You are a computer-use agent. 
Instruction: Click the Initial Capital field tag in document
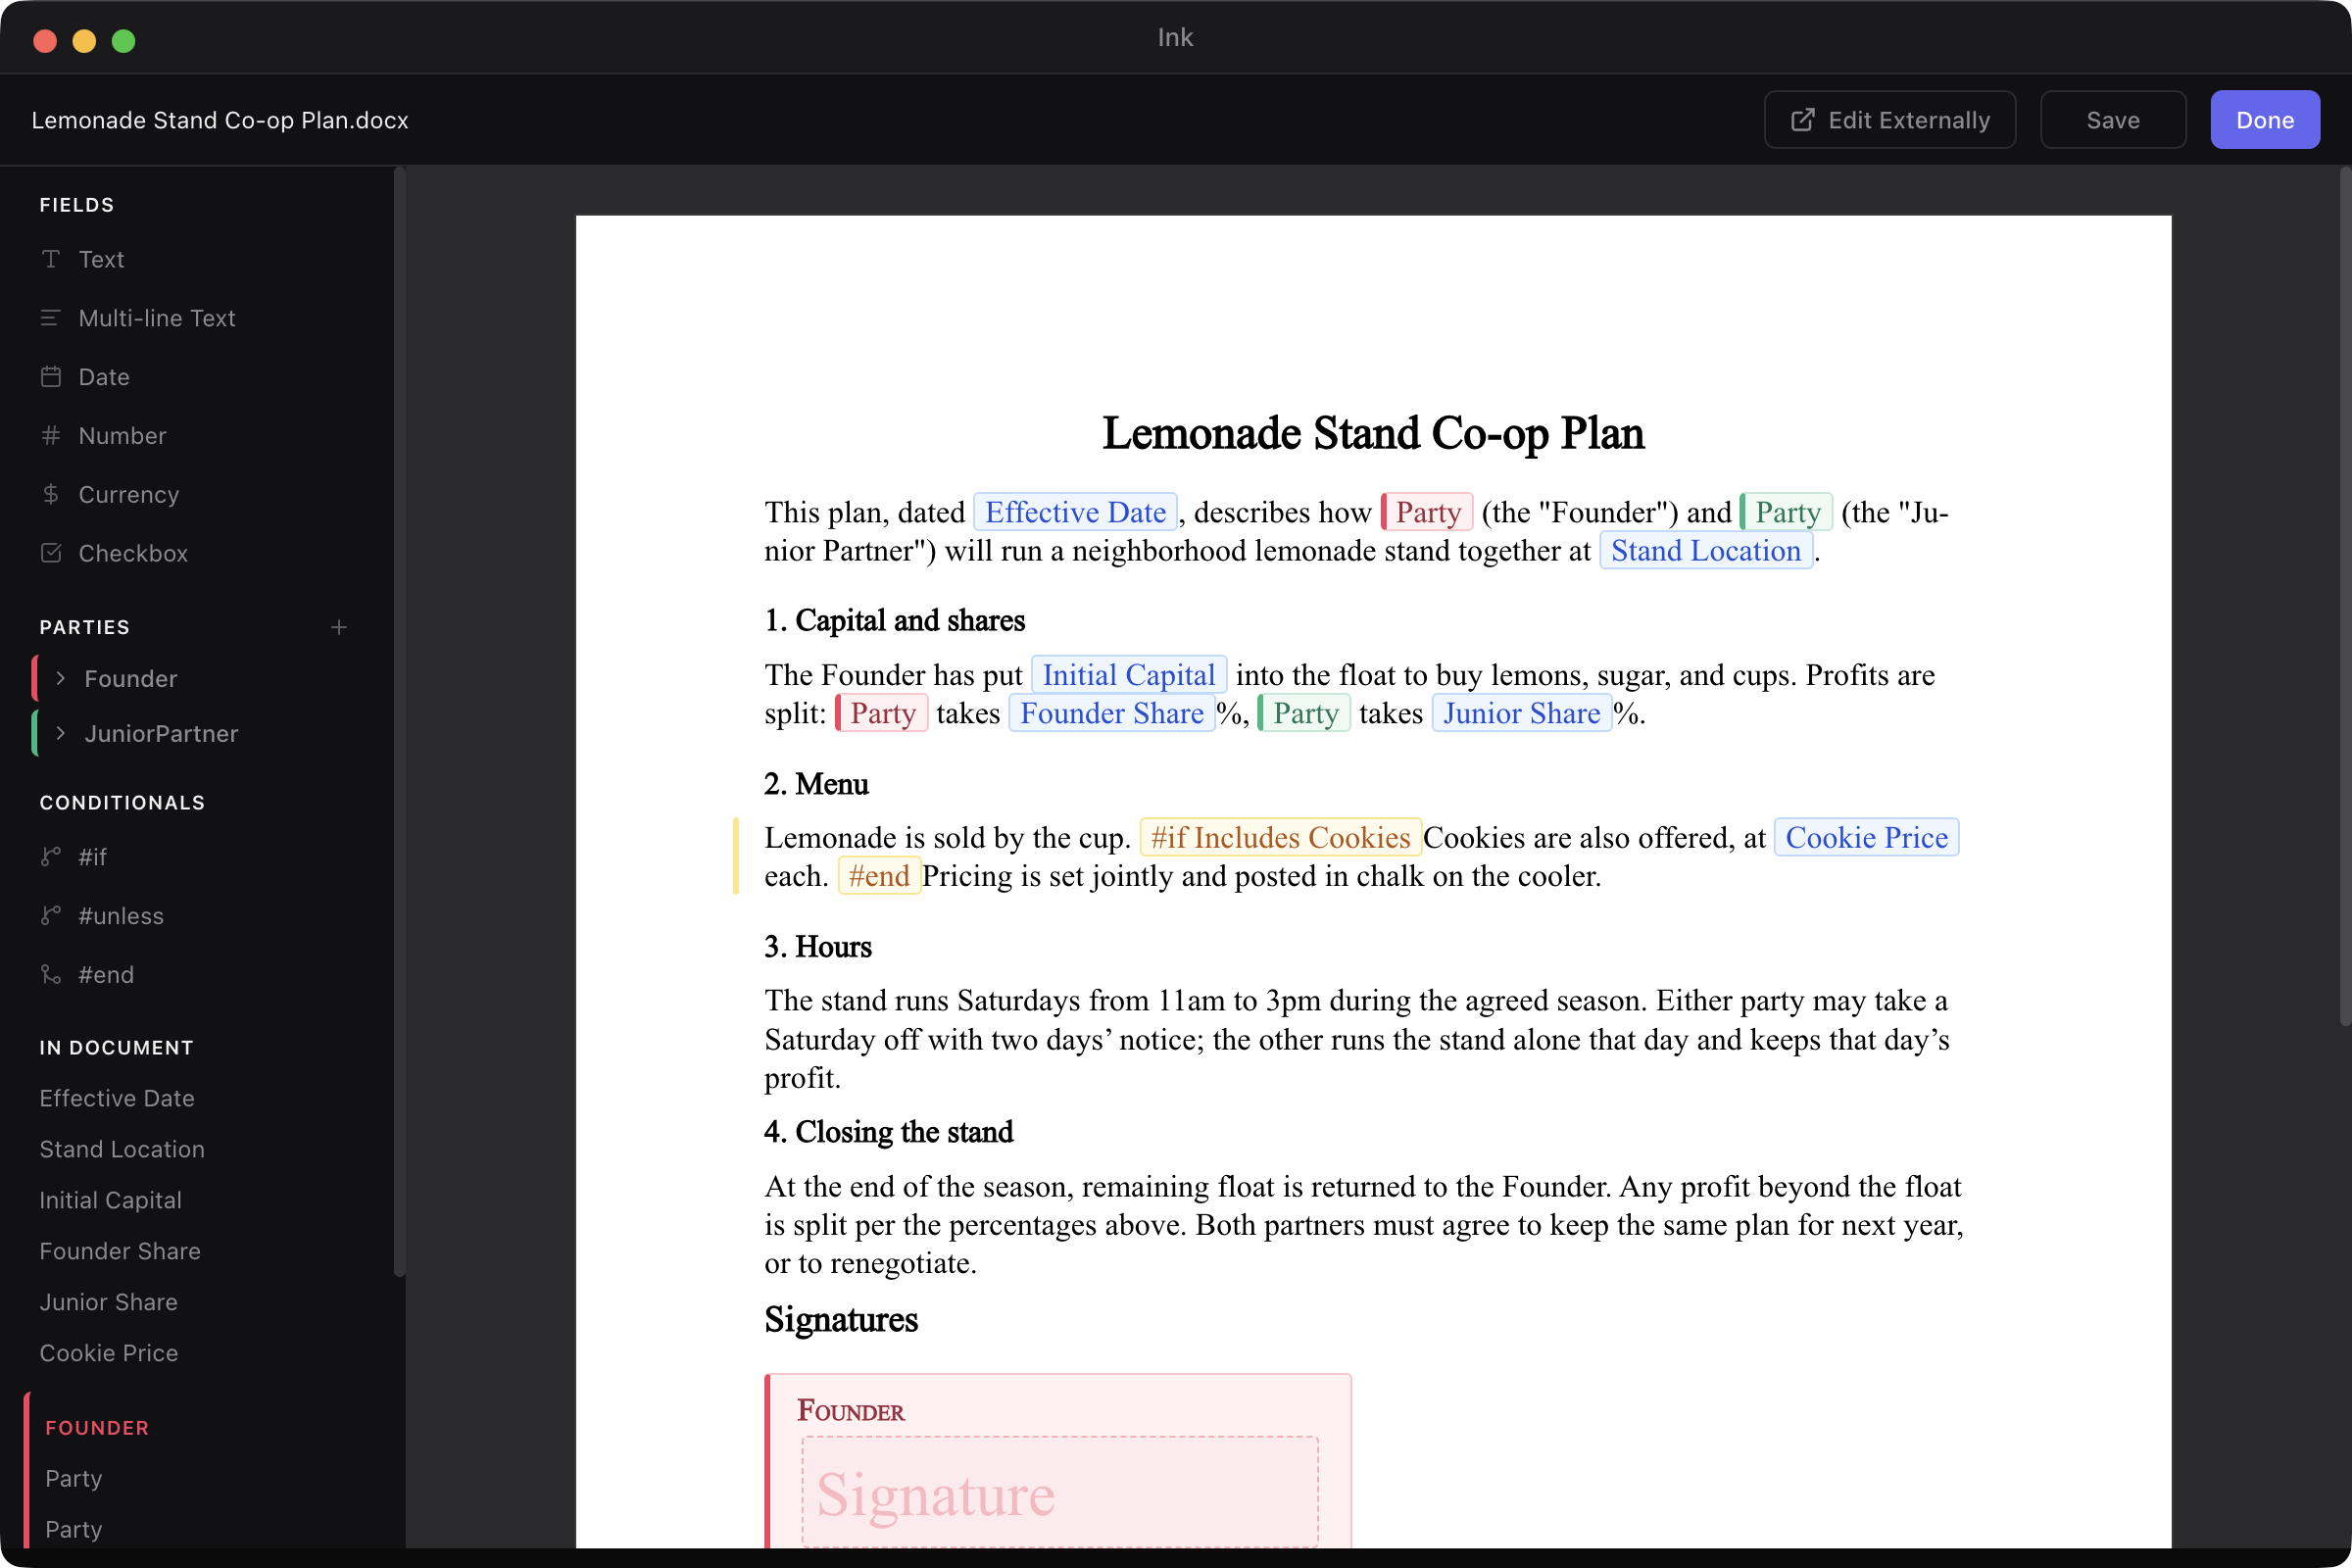coord(1129,675)
